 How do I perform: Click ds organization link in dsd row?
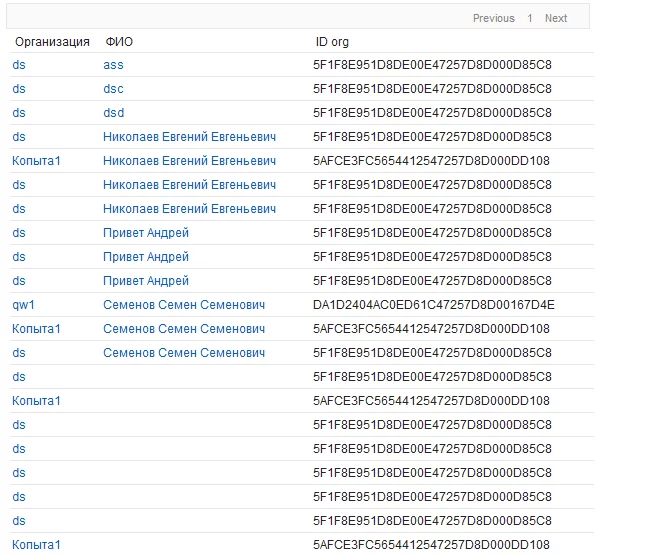(19, 113)
